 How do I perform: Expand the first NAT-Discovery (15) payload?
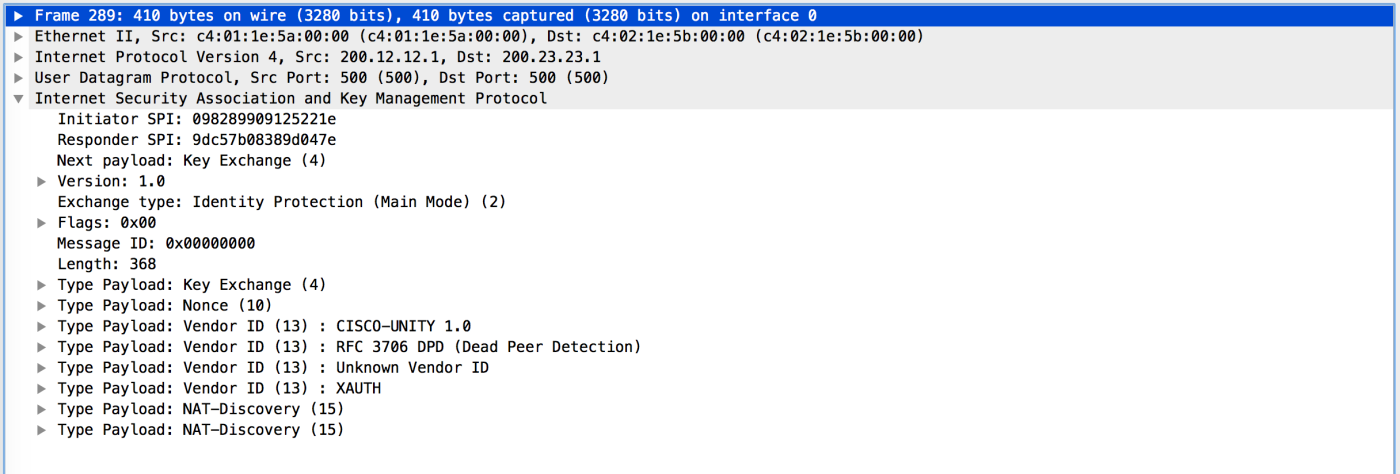point(42,409)
